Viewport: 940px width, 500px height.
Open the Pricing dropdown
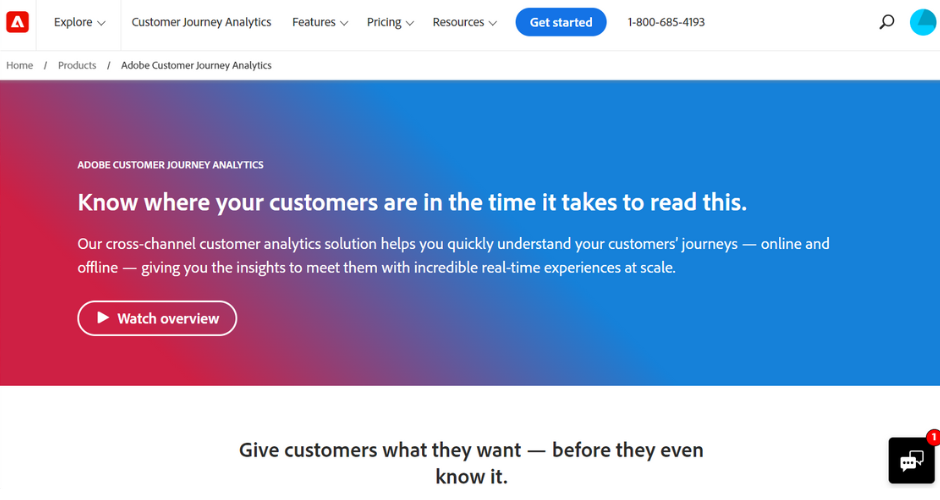390,22
